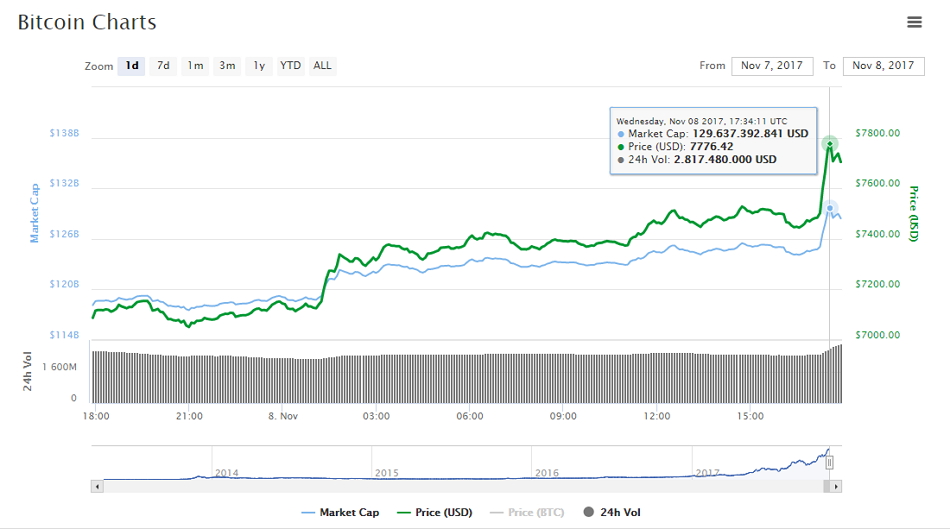950x529 pixels.
Task: Select the 1y zoom range
Action: [259, 65]
